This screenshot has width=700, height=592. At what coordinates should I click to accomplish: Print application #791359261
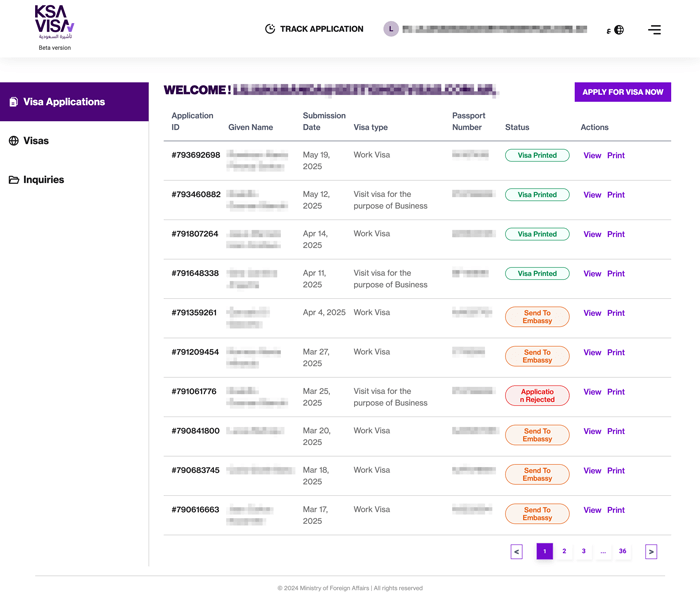tap(616, 313)
